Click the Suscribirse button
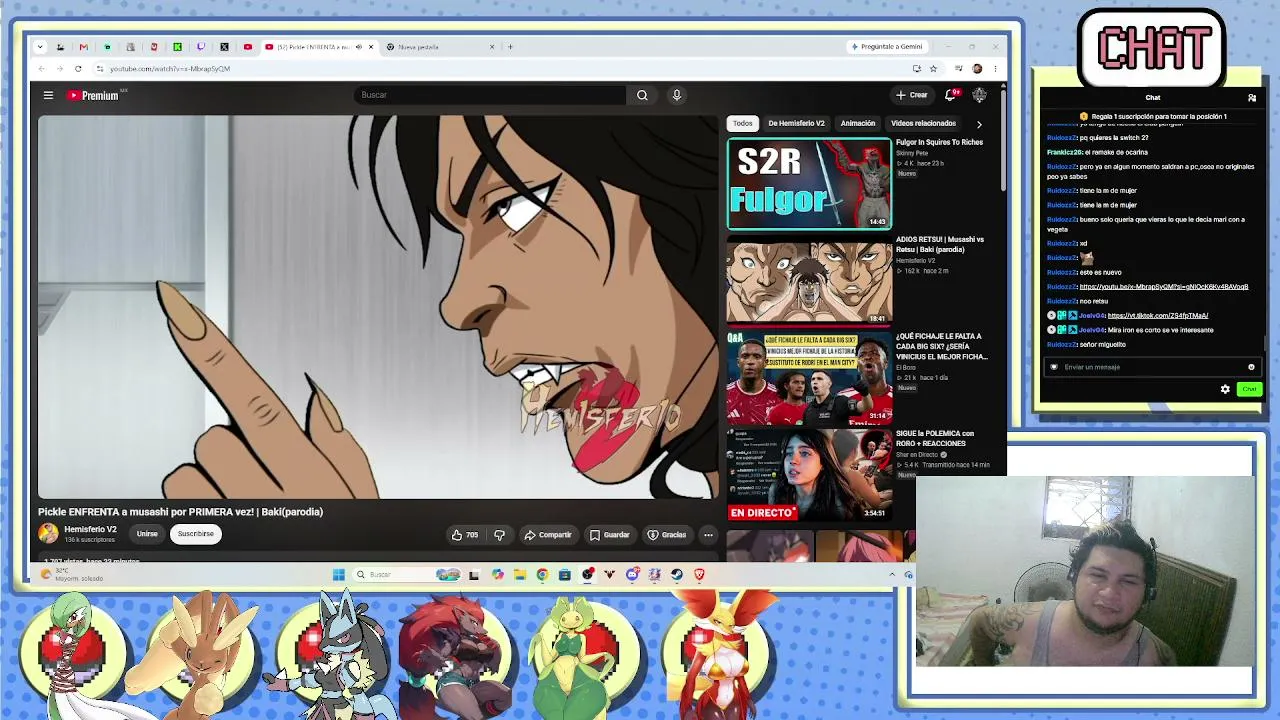Viewport: 1280px width, 720px height. pos(196,534)
